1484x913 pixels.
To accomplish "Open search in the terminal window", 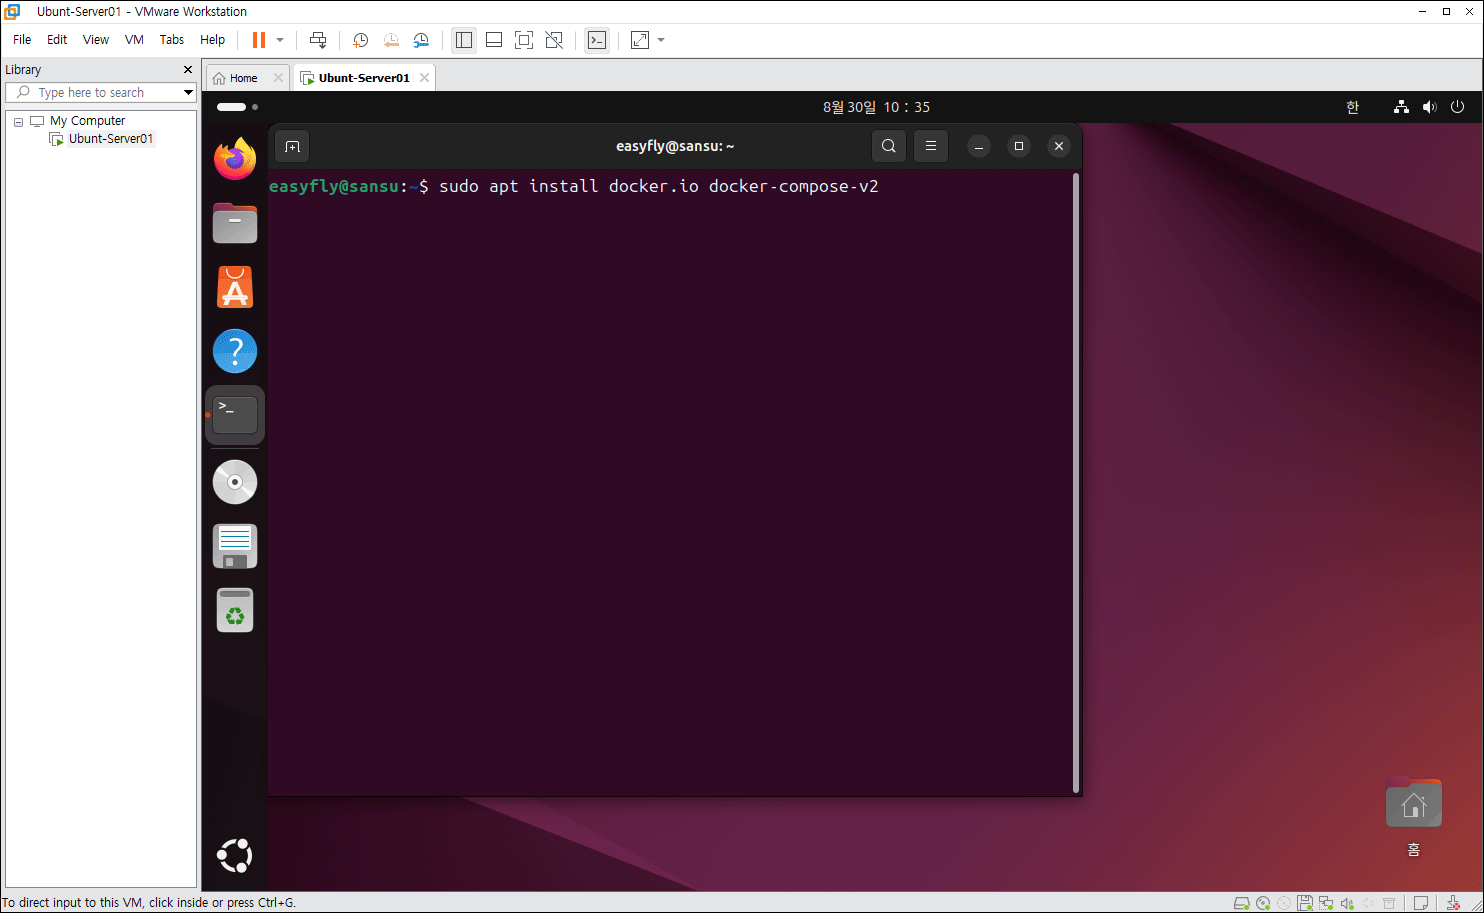I will pos(888,146).
